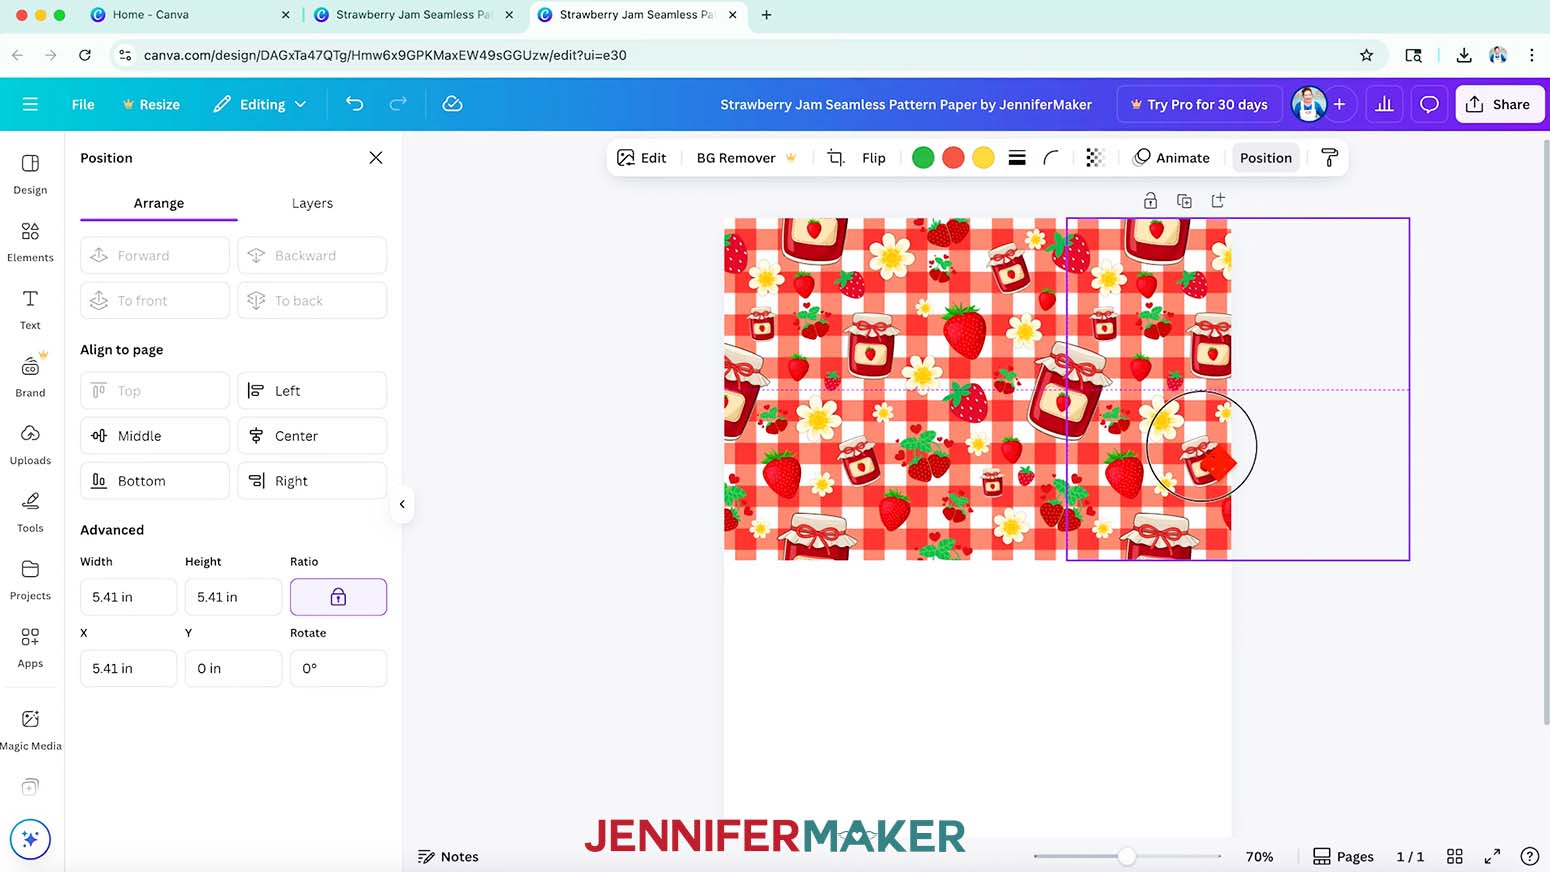
Task: Click Try Pro for 30 days
Action: point(1198,104)
